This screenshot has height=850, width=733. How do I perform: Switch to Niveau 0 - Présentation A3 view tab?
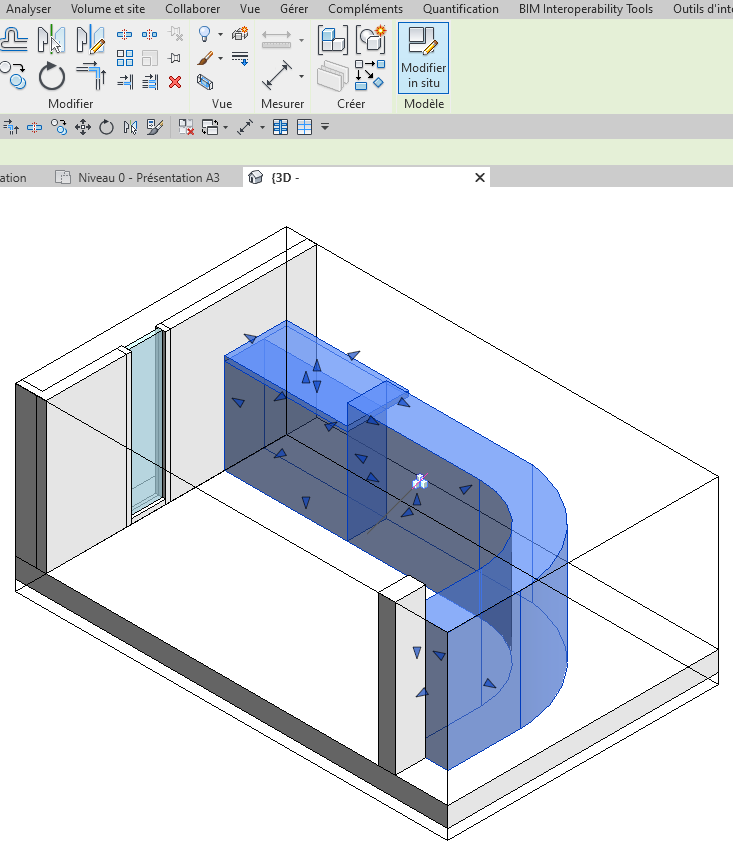pyautogui.click(x=148, y=178)
